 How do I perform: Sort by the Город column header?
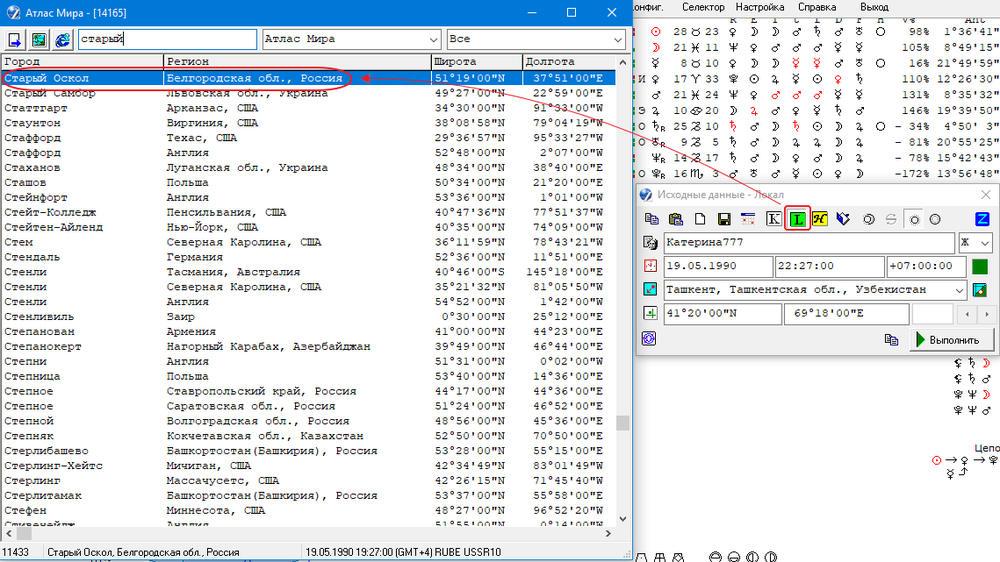82,62
